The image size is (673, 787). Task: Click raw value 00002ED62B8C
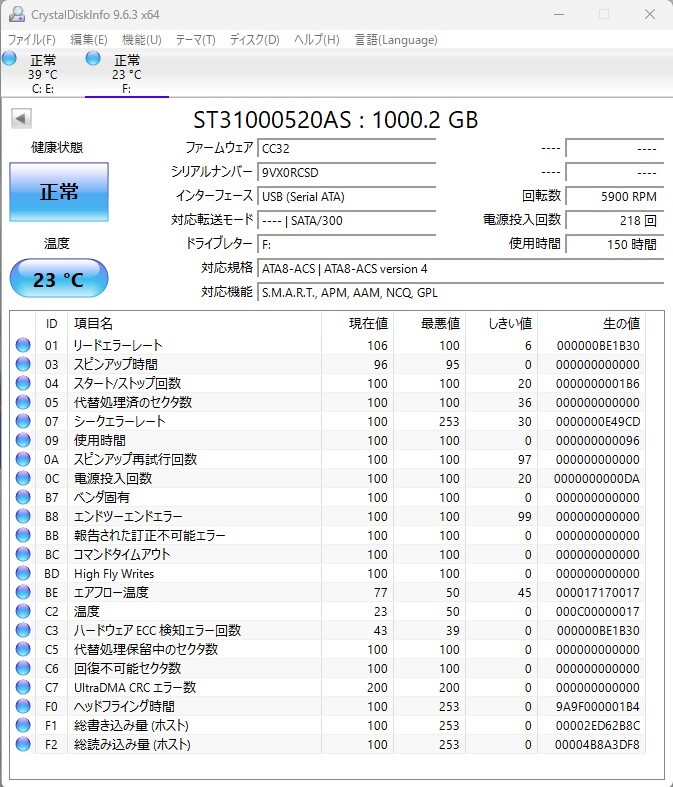pos(597,726)
